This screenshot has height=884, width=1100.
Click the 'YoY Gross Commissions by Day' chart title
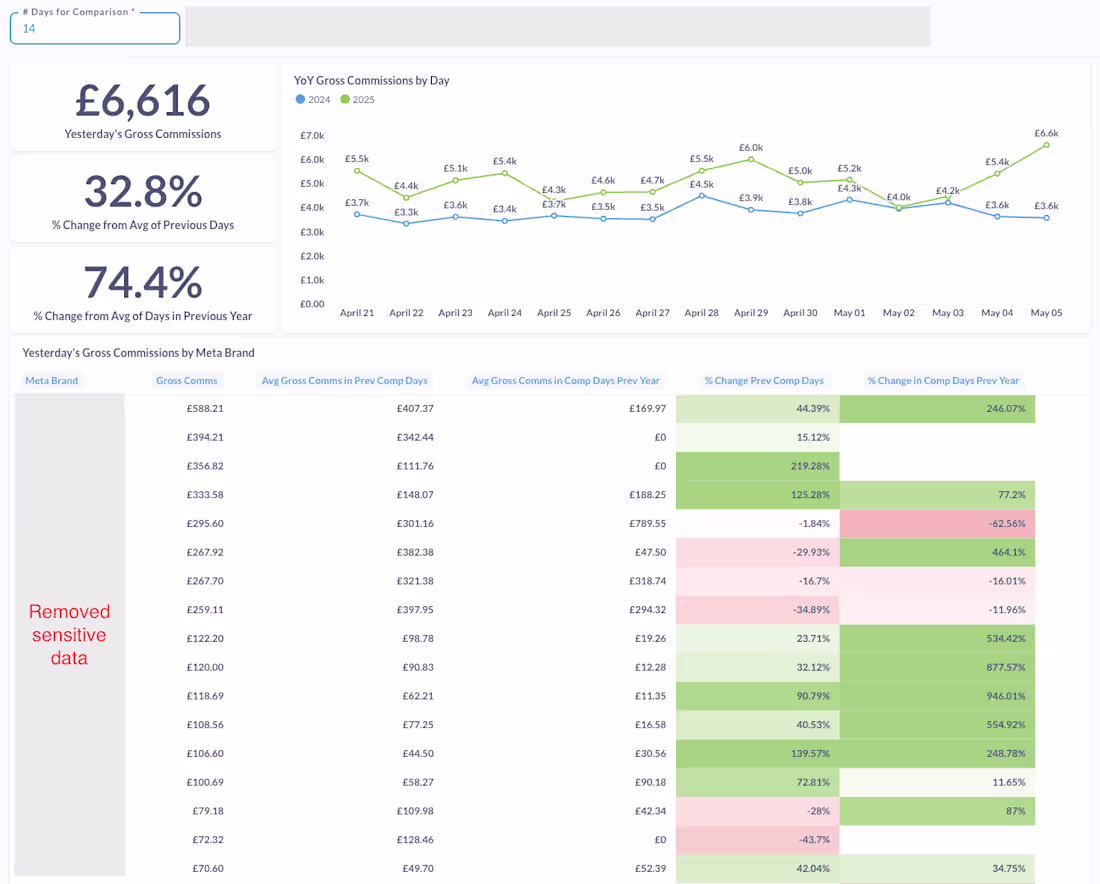(x=371, y=80)
